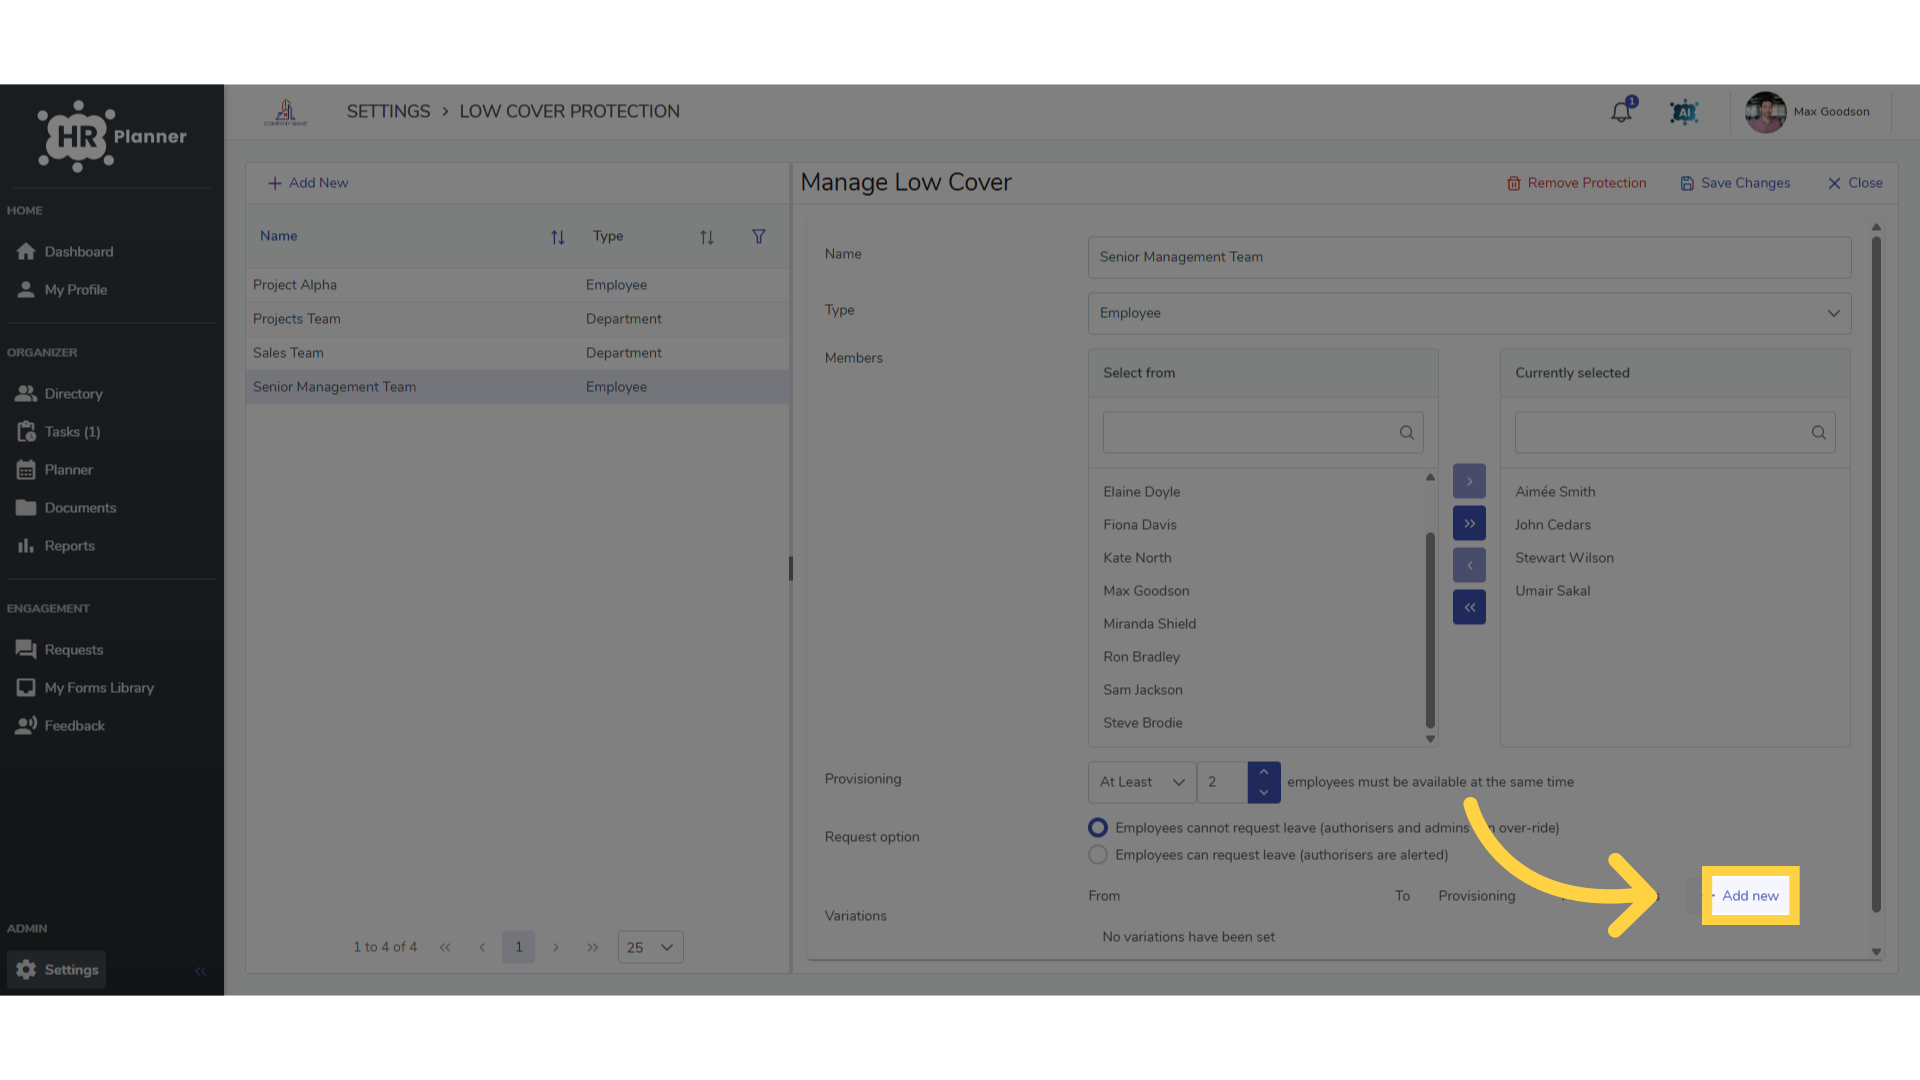Screen dimensions: 1920x1080
Task: Open My Forms Library
Action: pos(85,688)
